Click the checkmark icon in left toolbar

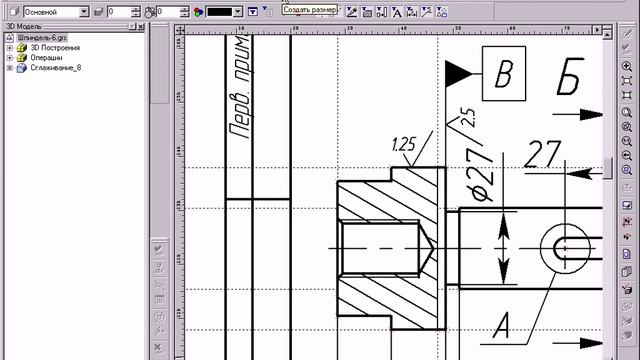[159, 249]
